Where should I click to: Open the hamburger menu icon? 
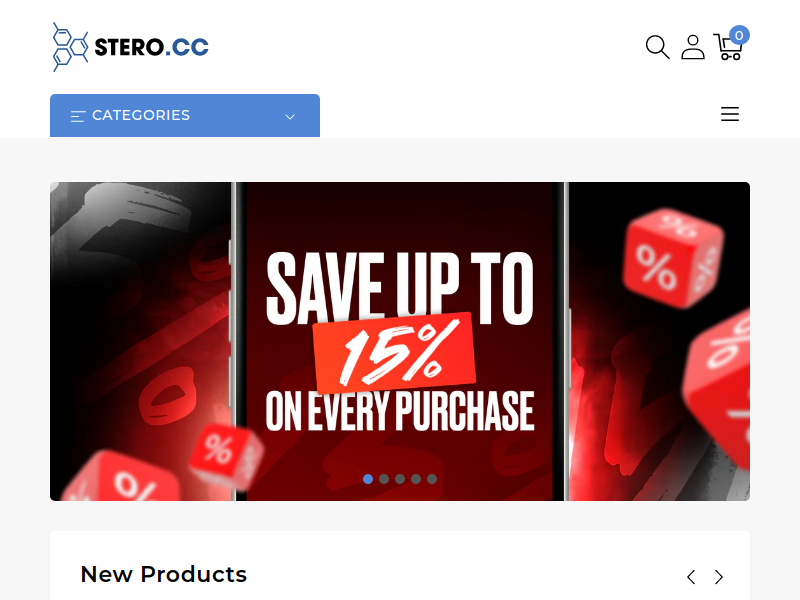[x=730, y=114]
